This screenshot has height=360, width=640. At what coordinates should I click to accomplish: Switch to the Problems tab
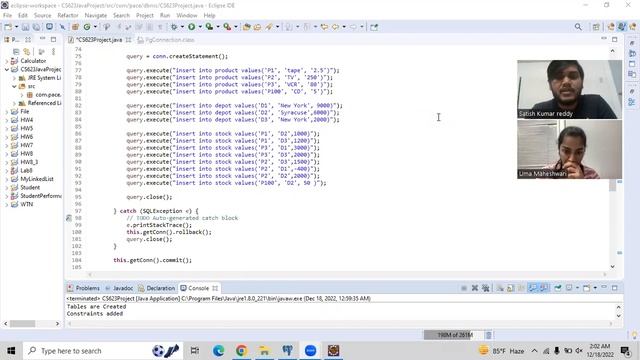click(x=83, y=288)
